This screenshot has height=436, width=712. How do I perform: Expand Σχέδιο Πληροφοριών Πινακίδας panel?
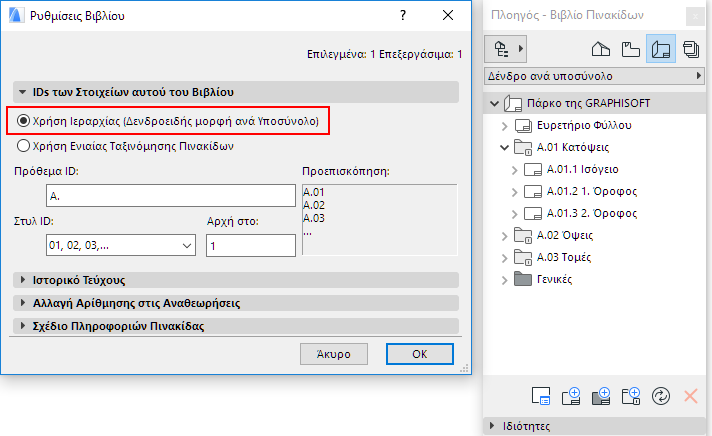point(22,326)
